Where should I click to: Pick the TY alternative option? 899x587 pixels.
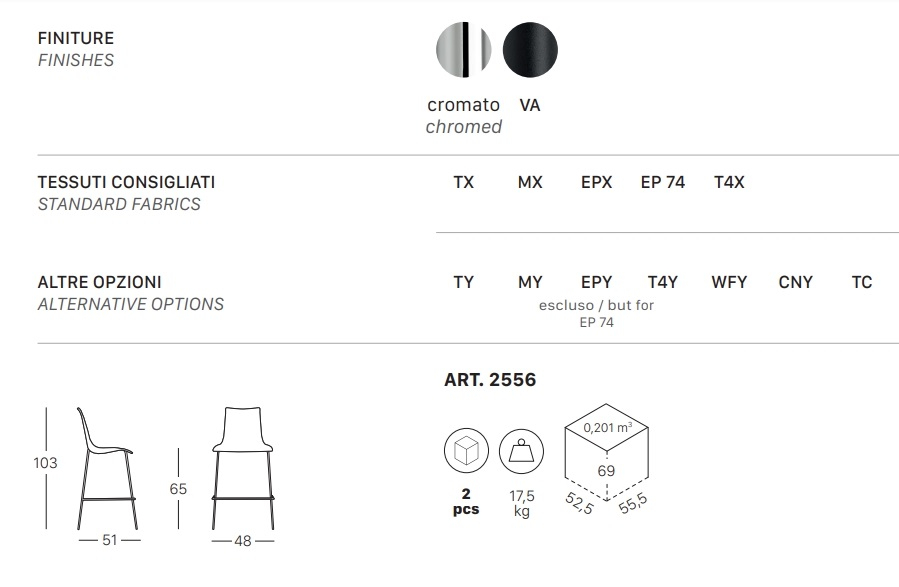pyautogui.click(x=464, y=282)
